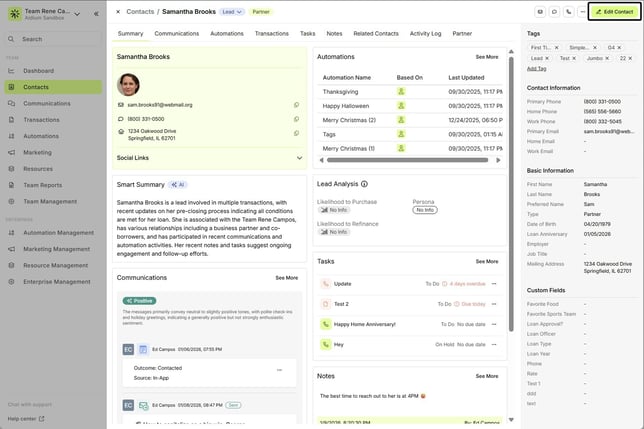Copy Samantha's email address with copy icon
644x429 pixels.
tap(296, 104)
